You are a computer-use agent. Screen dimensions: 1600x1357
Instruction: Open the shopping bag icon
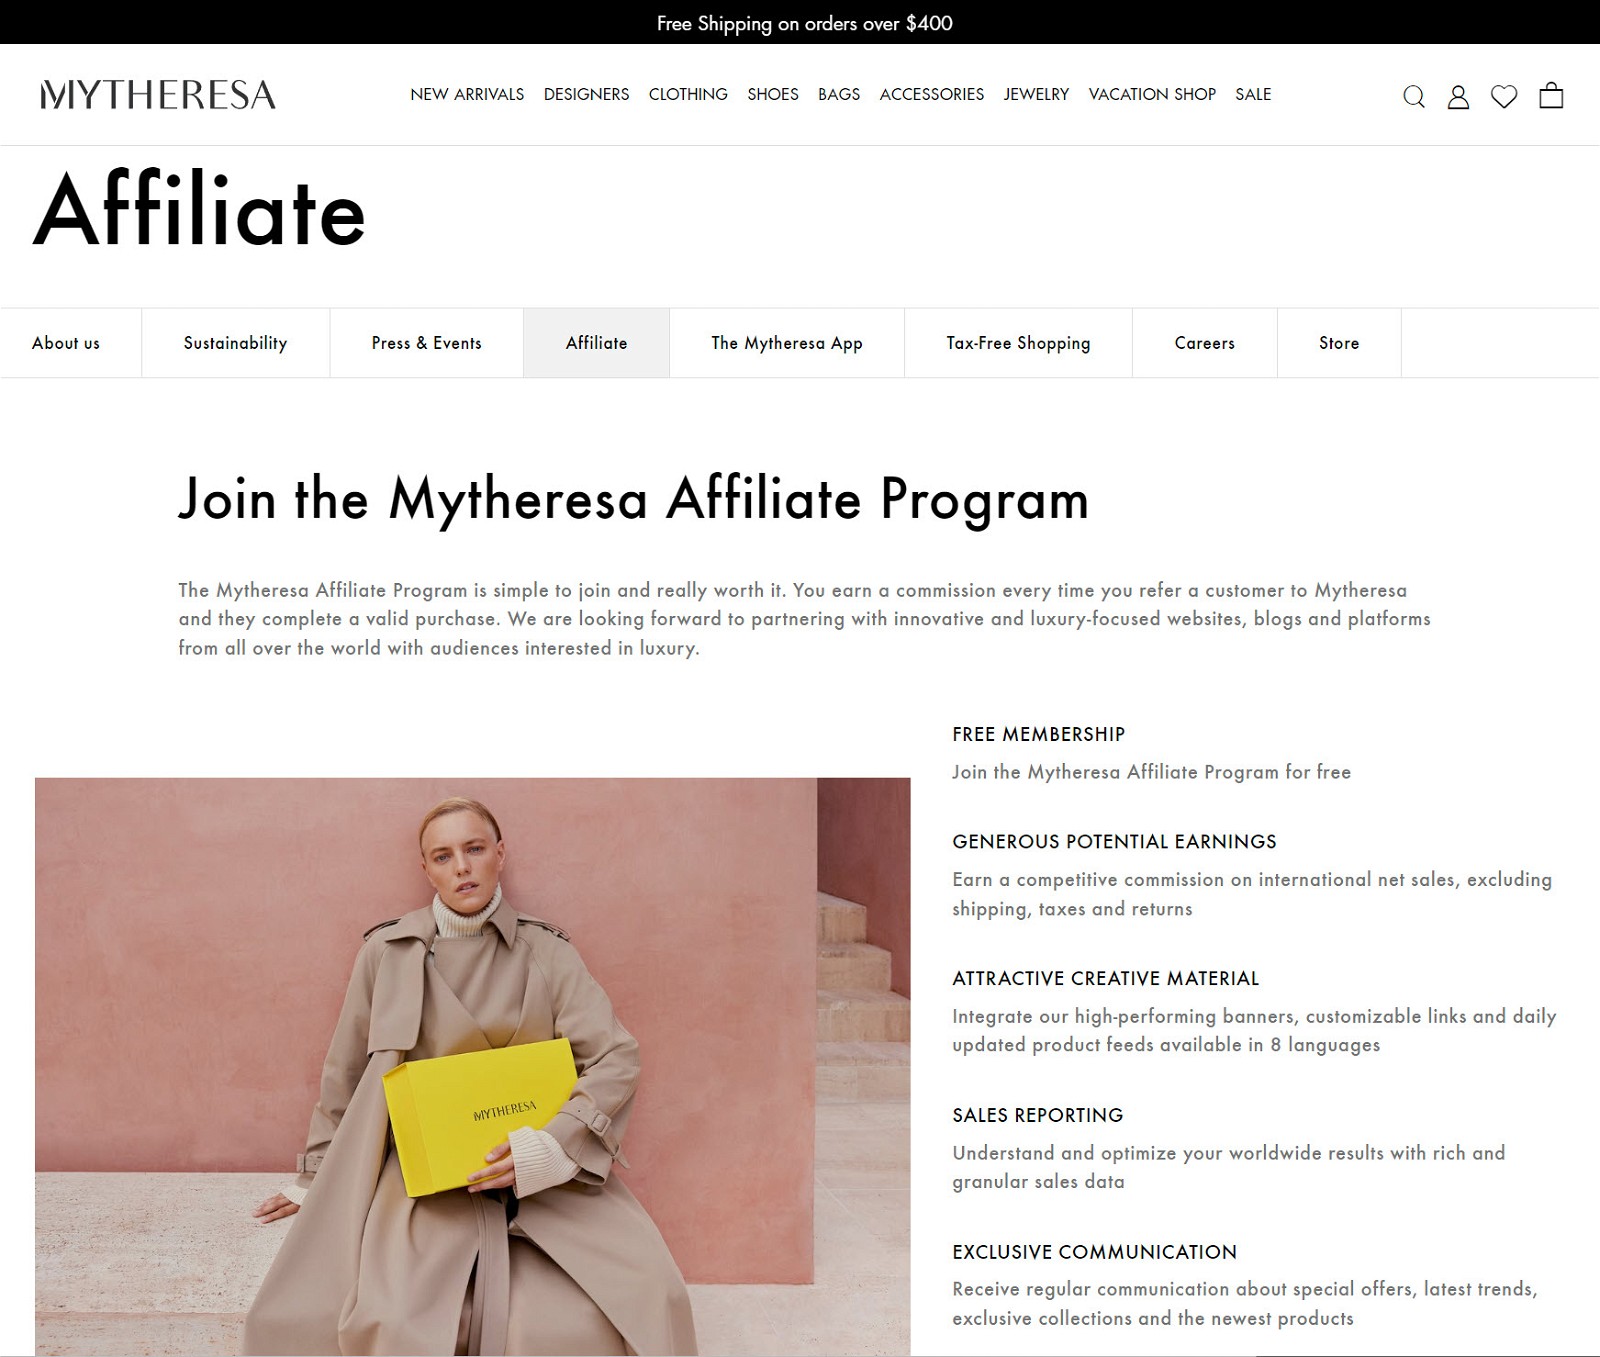pos(1551,95)
